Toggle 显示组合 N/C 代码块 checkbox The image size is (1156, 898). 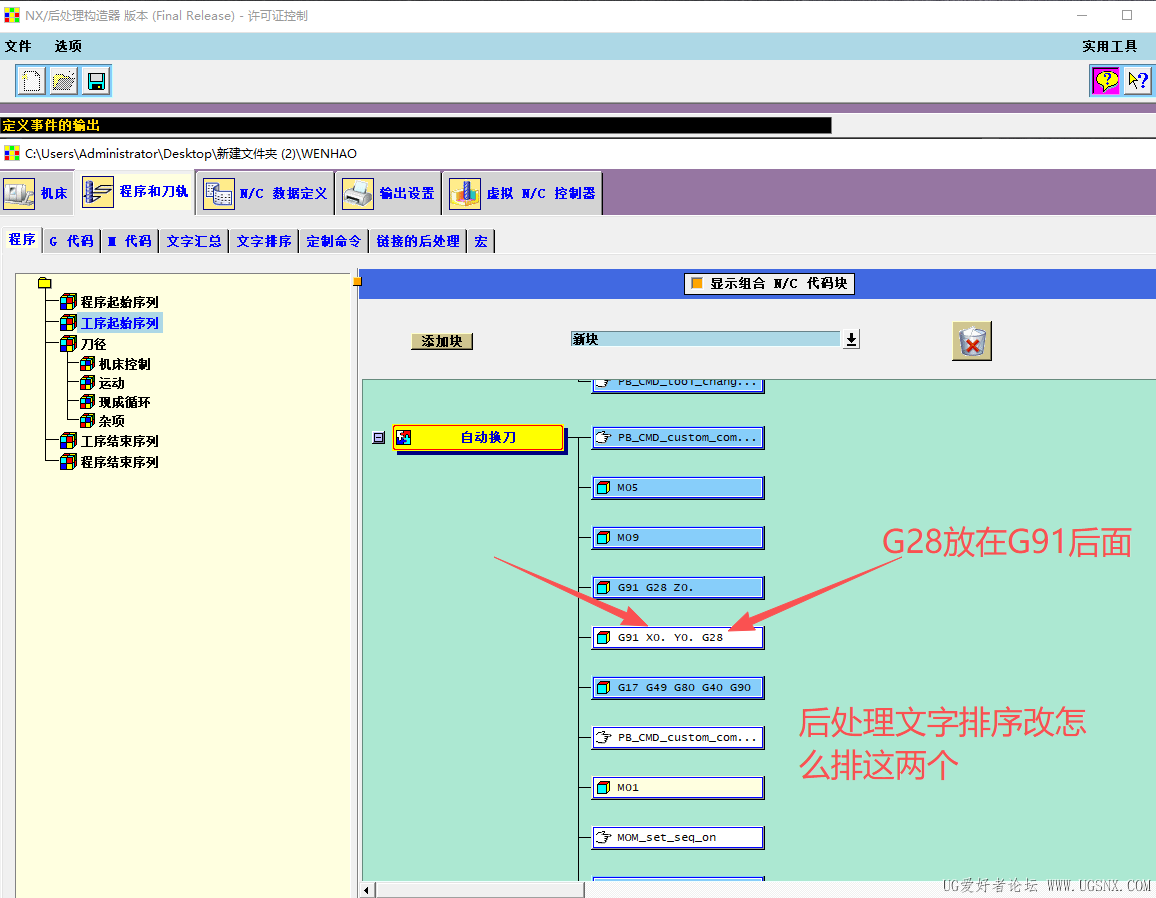(x=697, y=283)
